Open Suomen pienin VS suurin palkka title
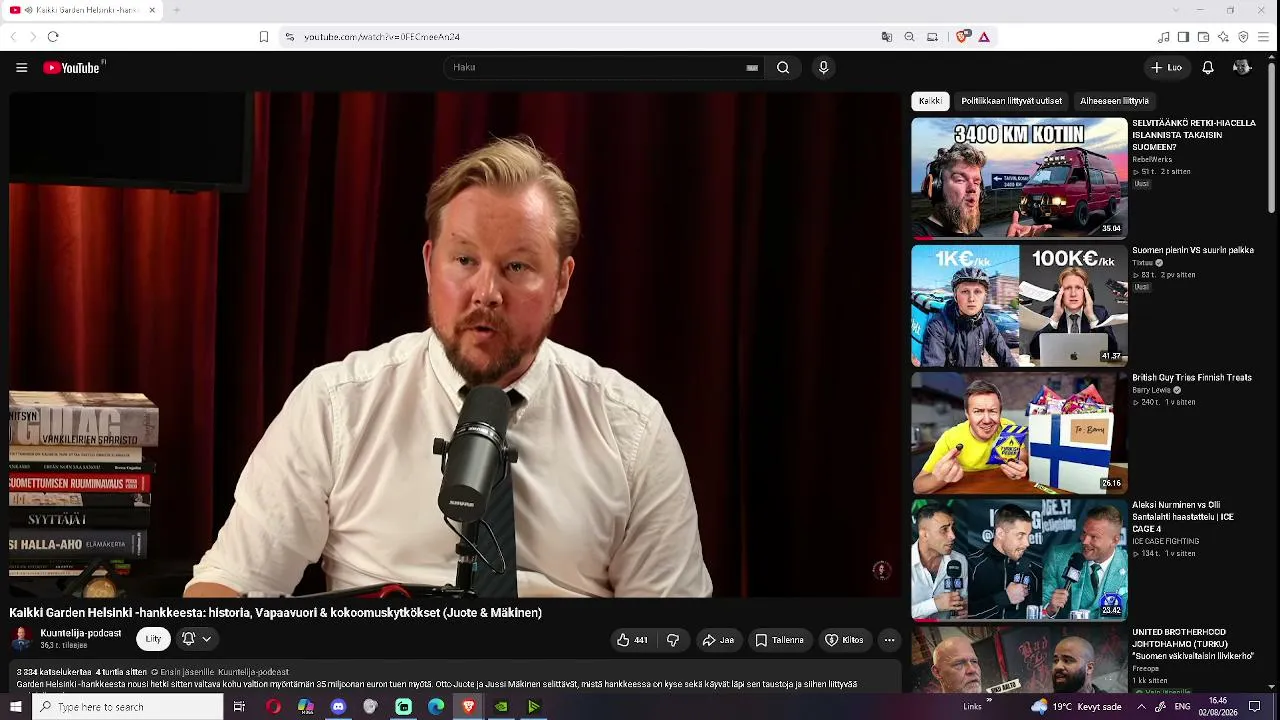1280x720 pixels. [x=1192, y=250]
